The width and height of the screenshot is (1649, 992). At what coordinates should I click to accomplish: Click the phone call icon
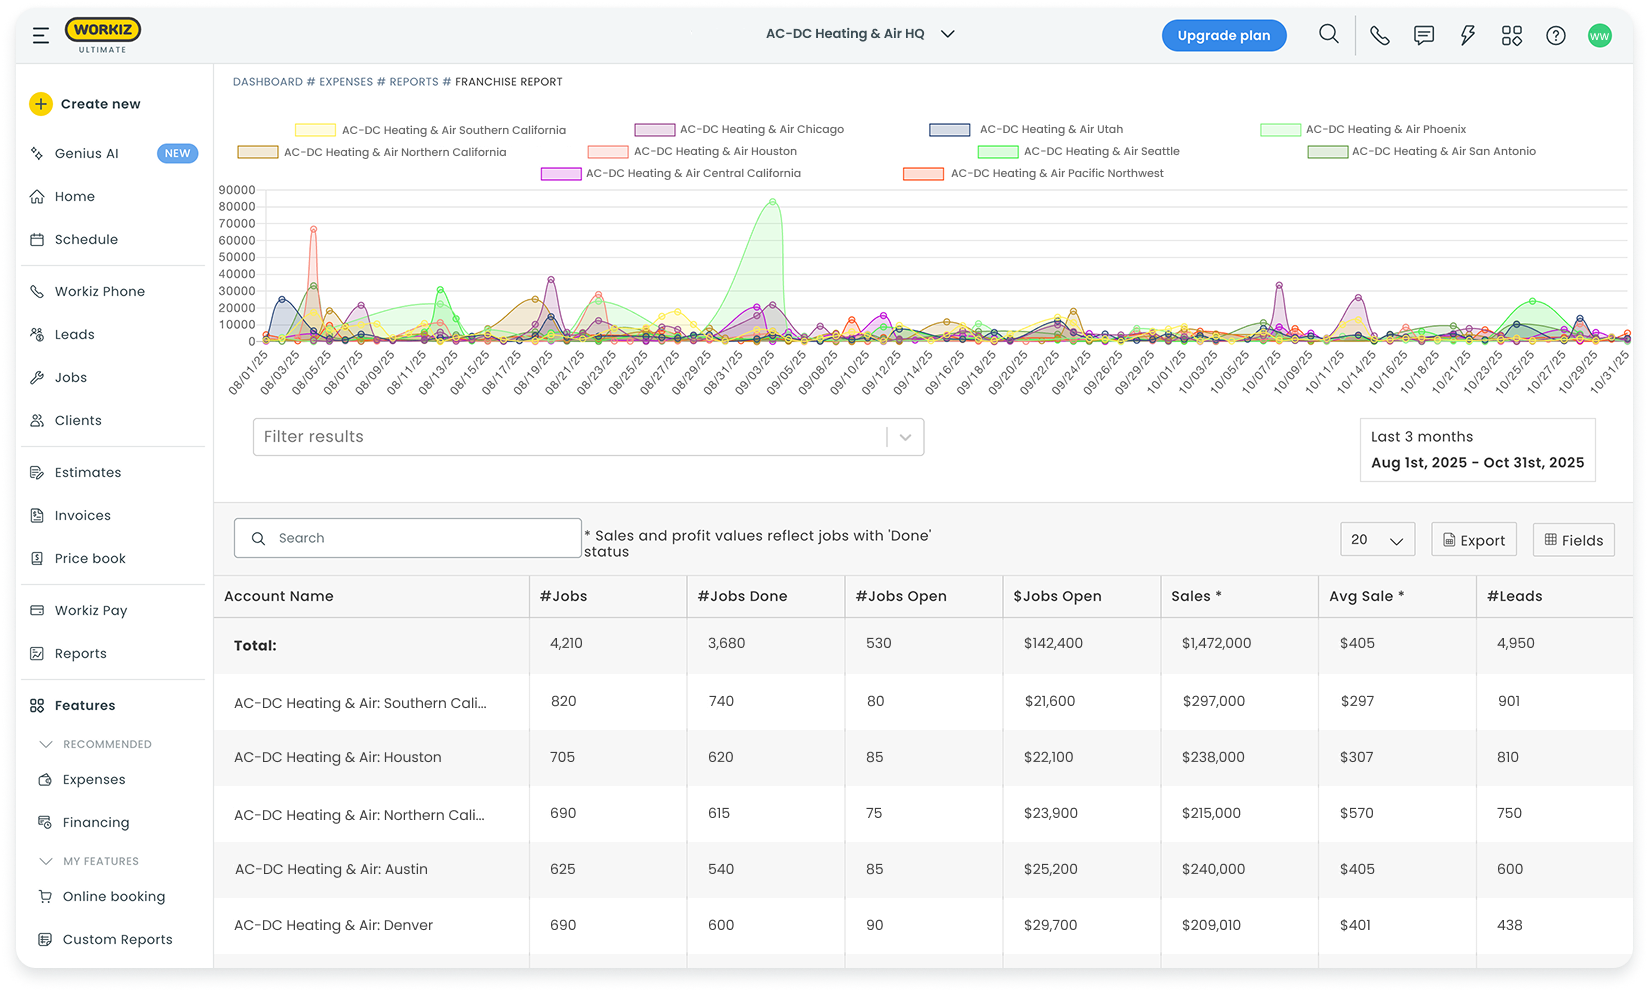1380,36
